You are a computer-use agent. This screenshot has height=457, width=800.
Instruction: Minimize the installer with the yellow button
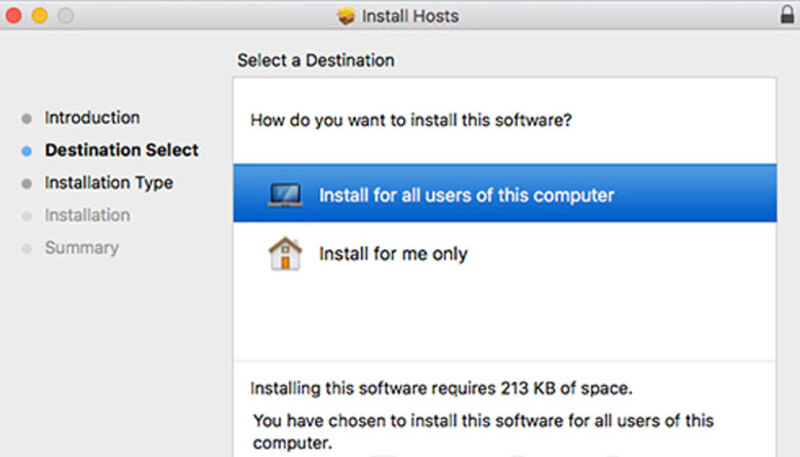[x=40, y=16]
